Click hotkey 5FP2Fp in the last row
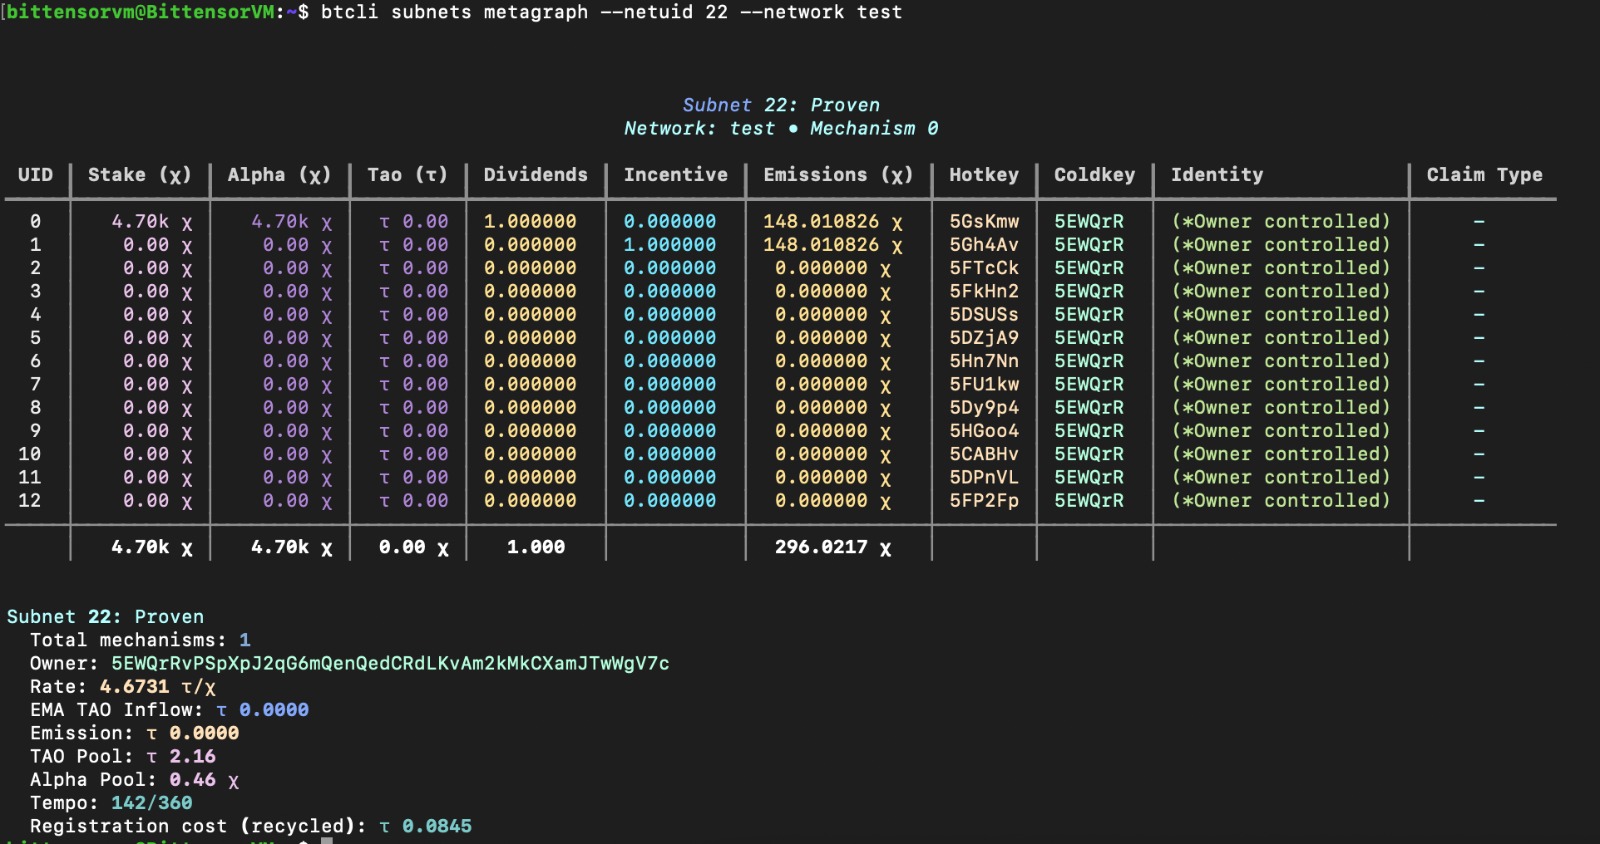Image resolution: width=1600 pixels, height=844 pixels. pyautogui.click(x=984, y=500)
